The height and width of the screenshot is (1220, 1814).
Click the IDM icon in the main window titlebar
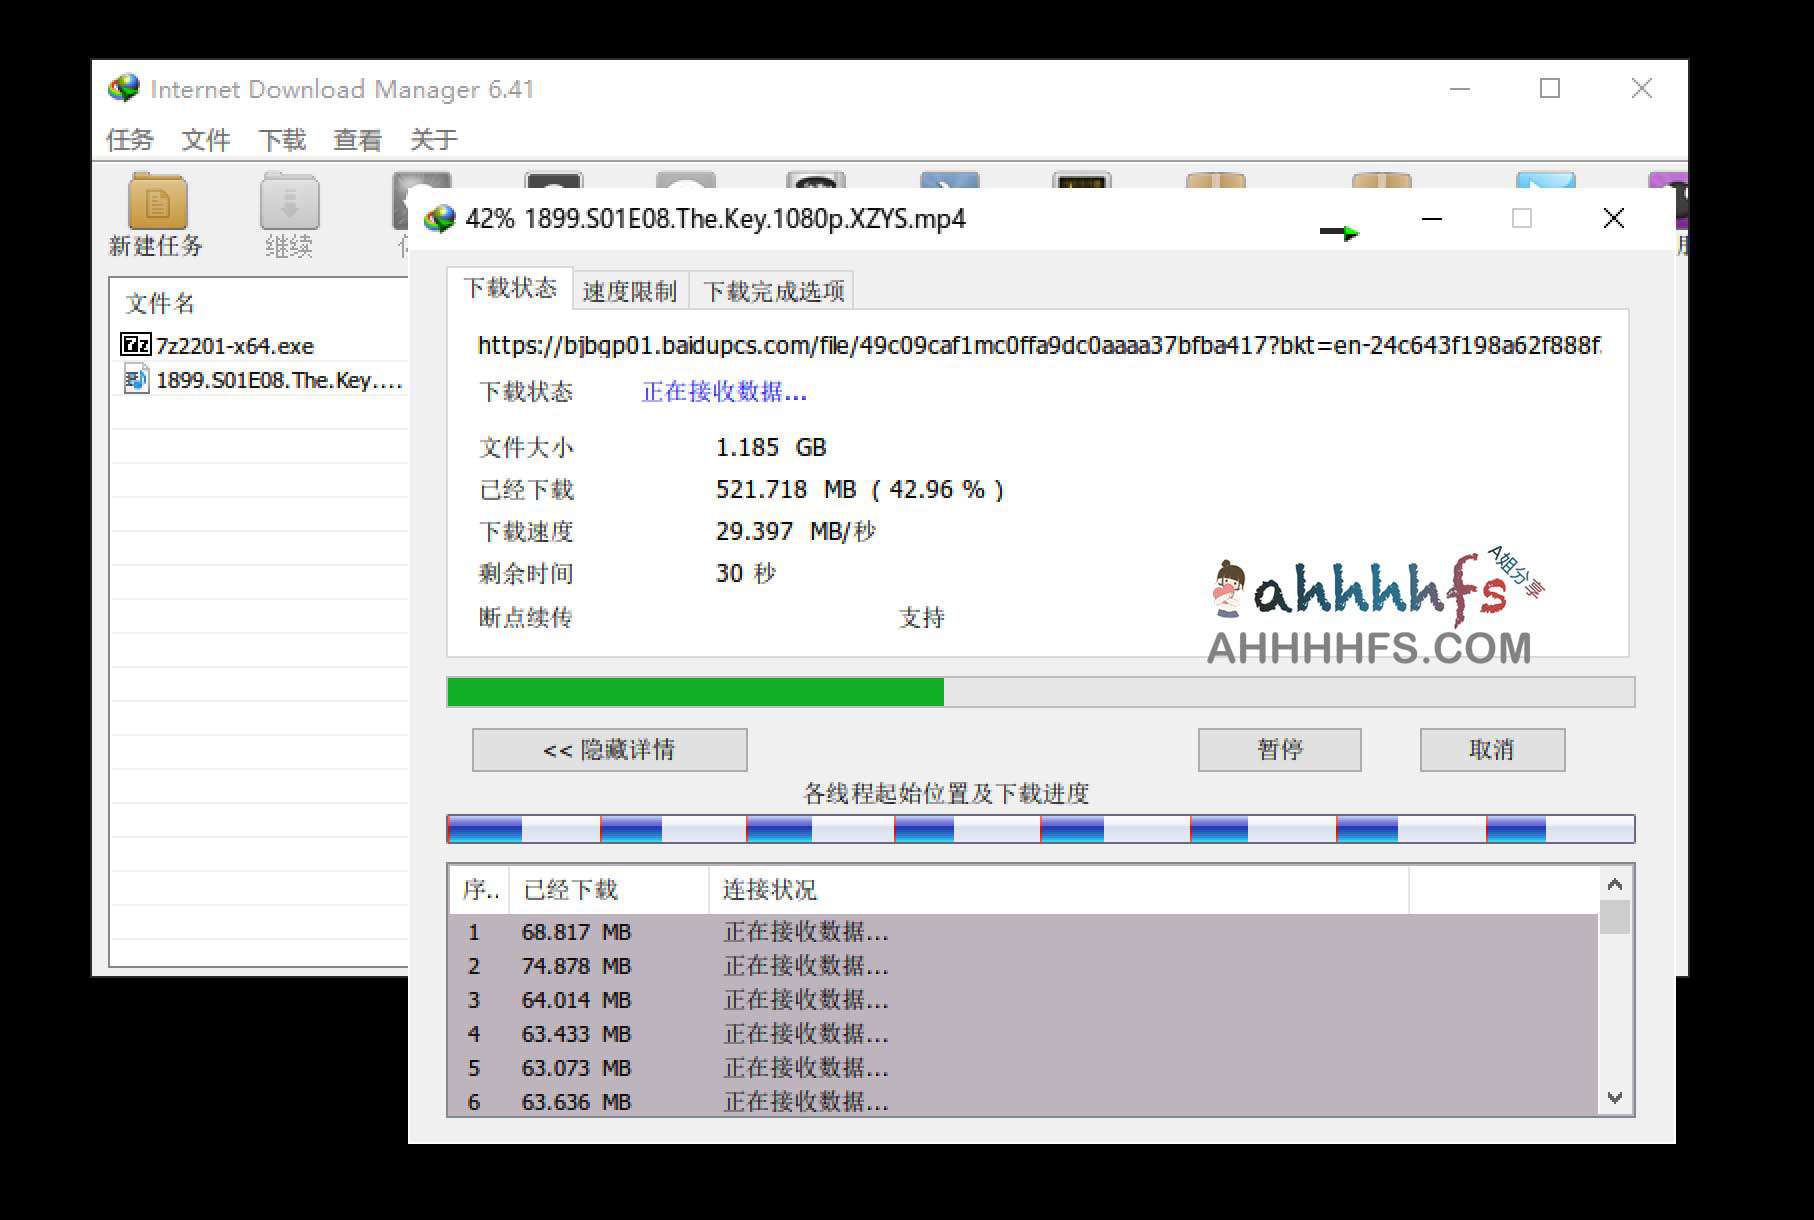pyautogui.click(x=124, y=88)
